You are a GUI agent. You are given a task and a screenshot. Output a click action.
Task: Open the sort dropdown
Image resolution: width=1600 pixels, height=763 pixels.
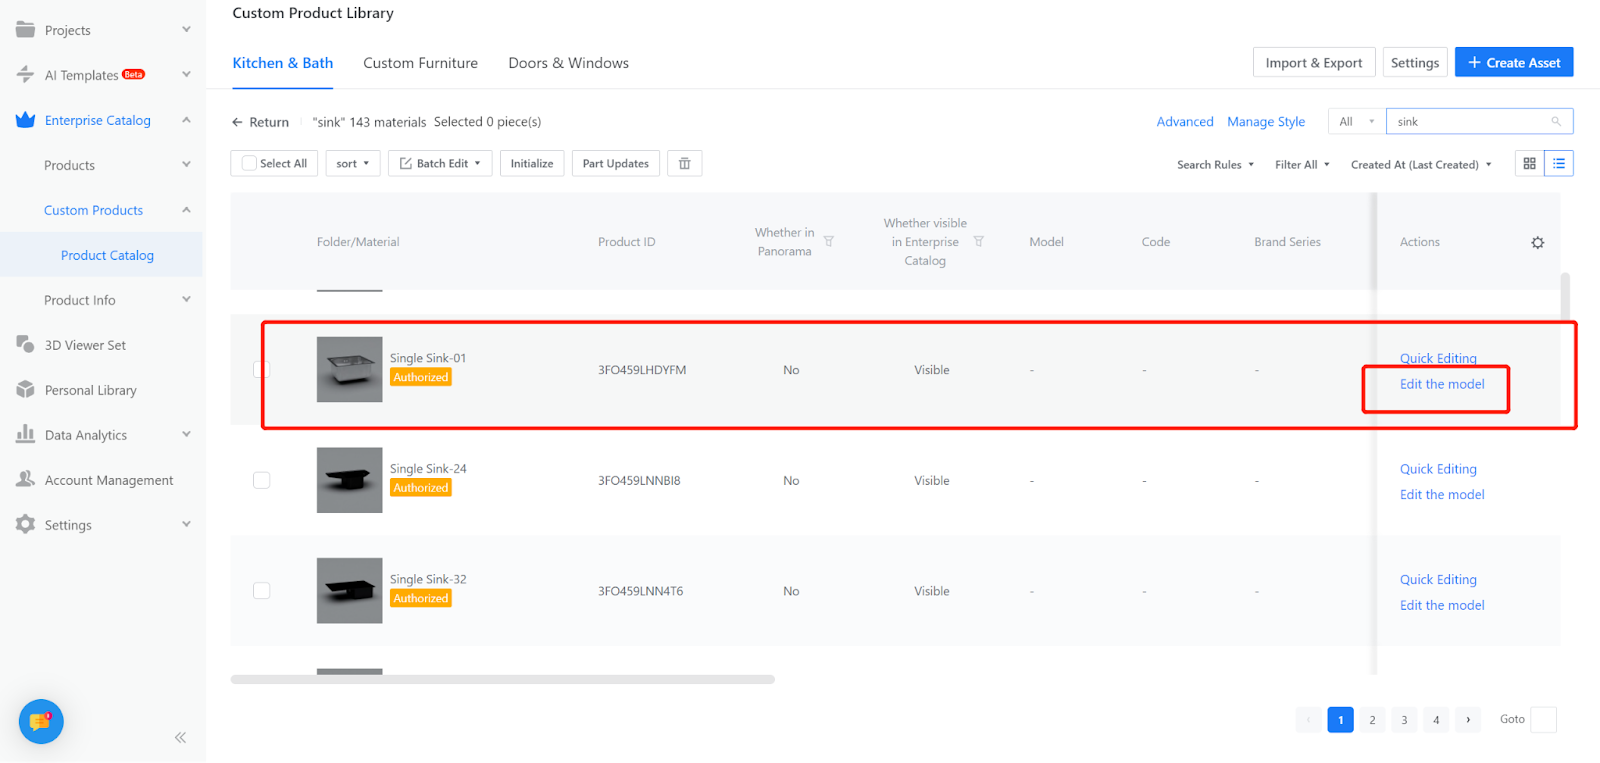pos(353,164)
